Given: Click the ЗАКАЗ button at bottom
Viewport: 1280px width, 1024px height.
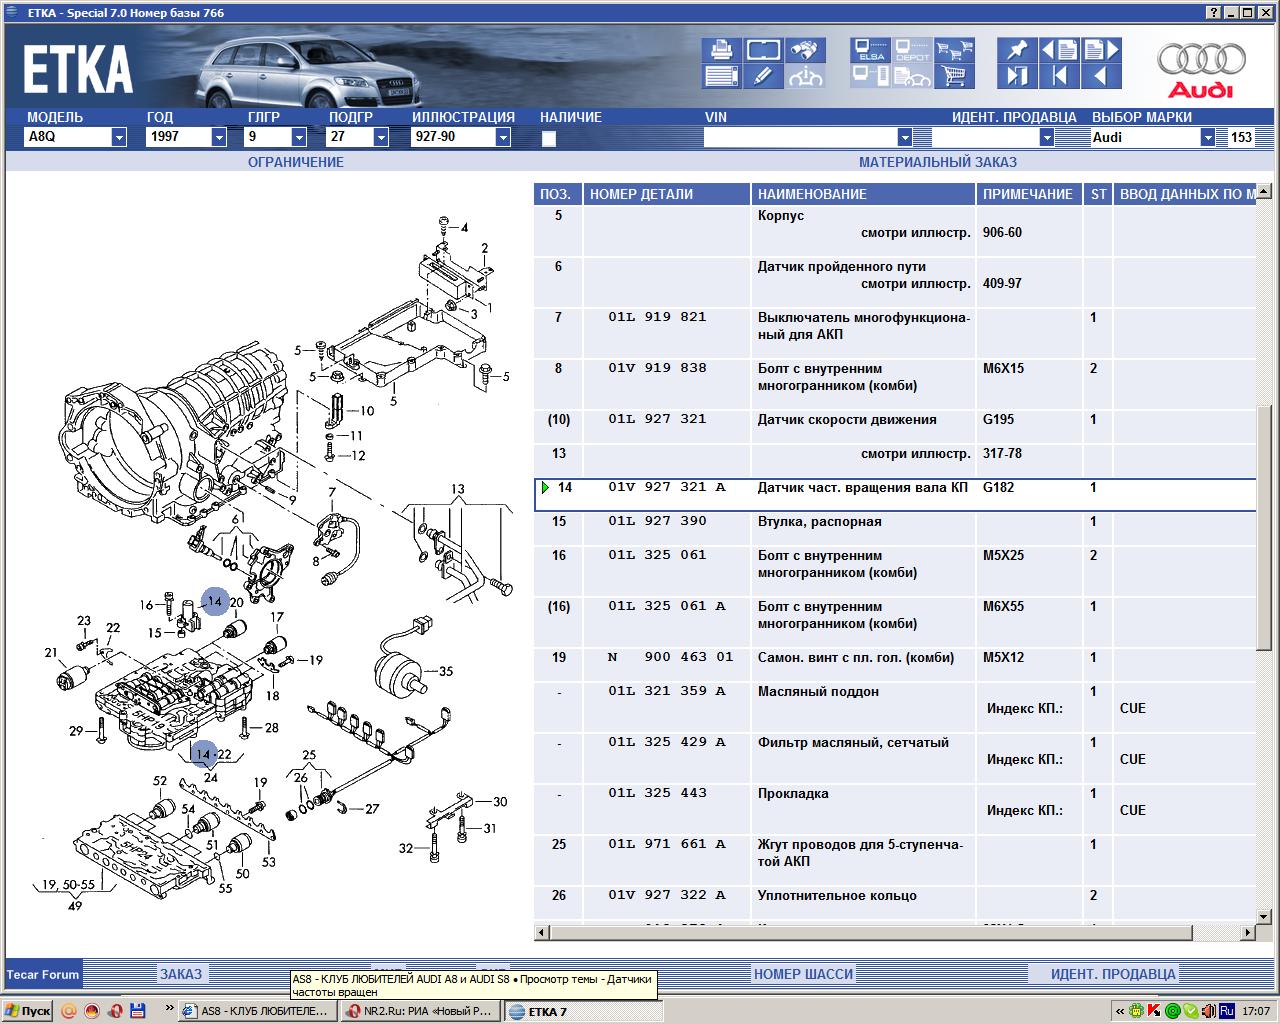Looking at the screenshot, I should click(181, 974).
